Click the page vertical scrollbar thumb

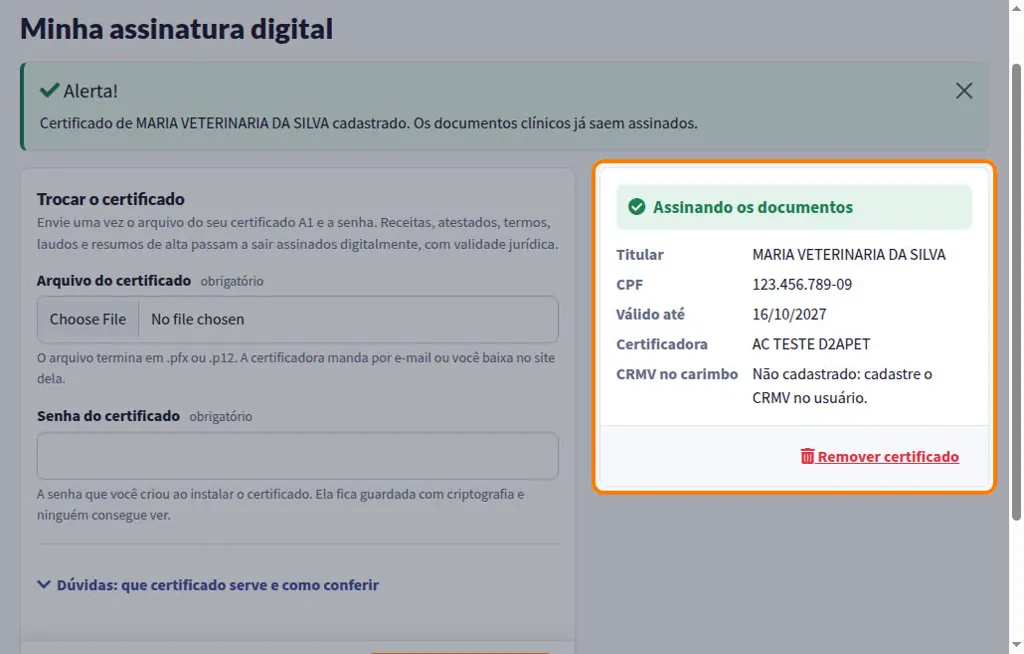pos(1016,292)
